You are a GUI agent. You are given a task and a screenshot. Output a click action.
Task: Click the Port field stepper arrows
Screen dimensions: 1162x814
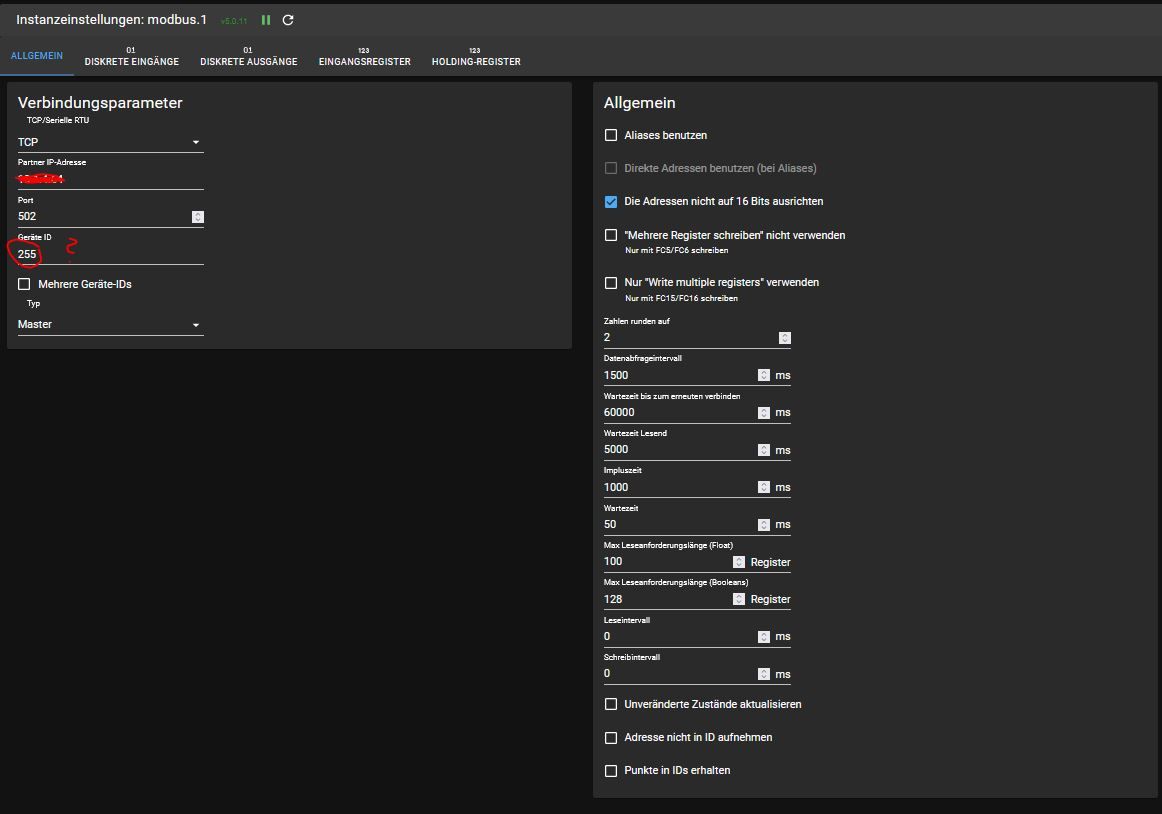tap(198, 217)
